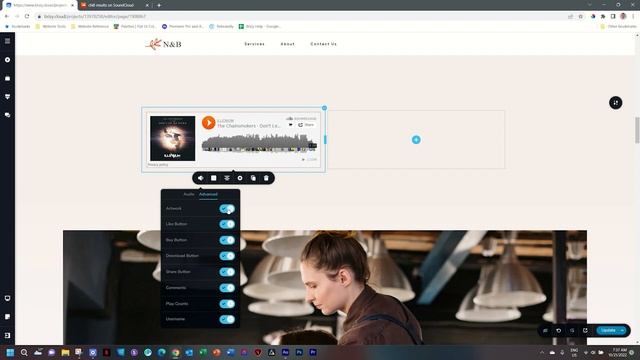Click the square style icon in element toolbar
The height and width of the screenshot is (360, 640).
click(213, 178)
